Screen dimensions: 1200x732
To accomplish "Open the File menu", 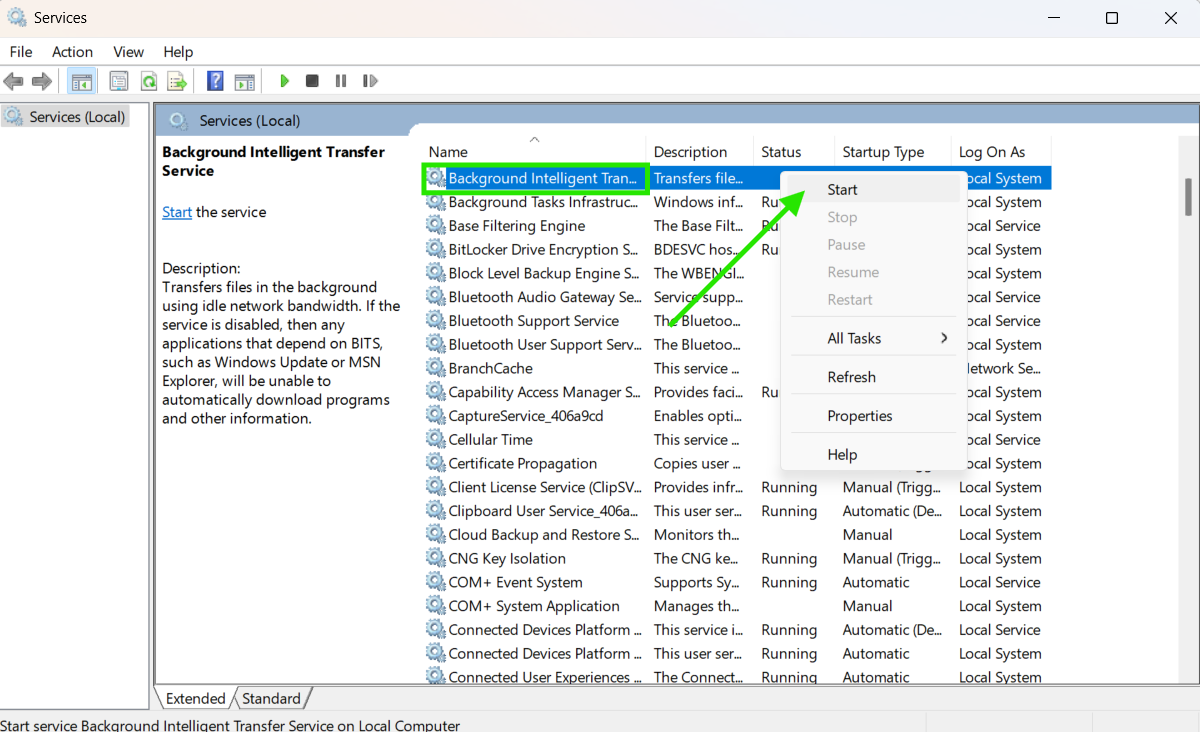I will [x=21, y=52].
